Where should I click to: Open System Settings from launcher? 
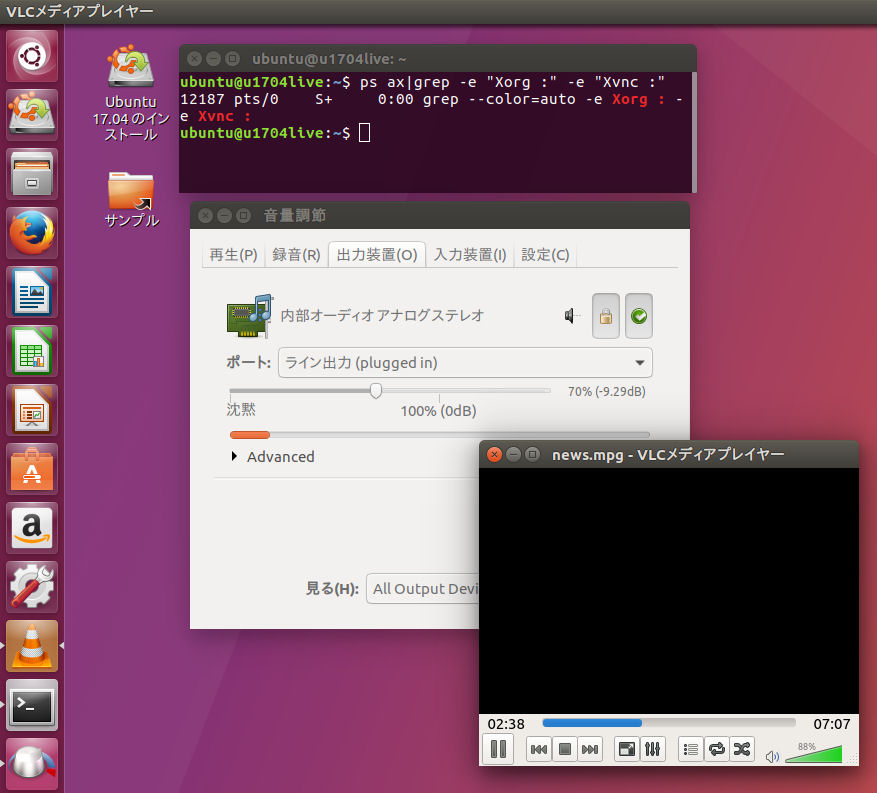tap(32, 587)
